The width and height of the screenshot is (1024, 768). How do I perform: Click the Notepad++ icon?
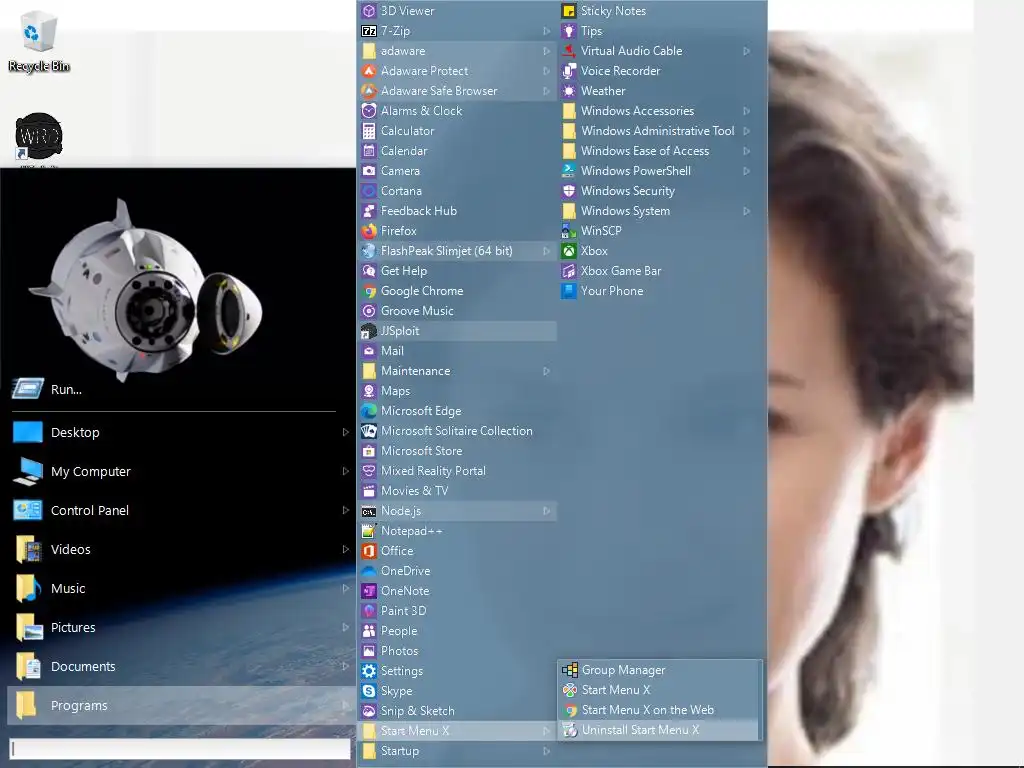click(x=369, y=531)
